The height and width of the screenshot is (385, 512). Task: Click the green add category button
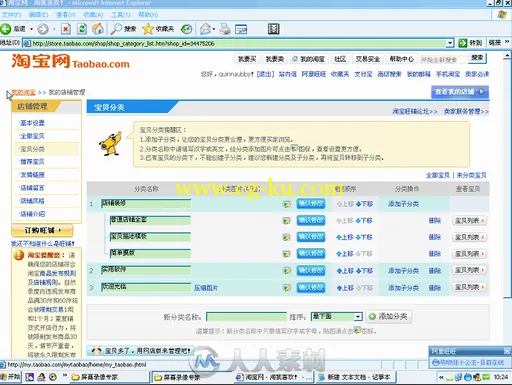coord(389,316)
